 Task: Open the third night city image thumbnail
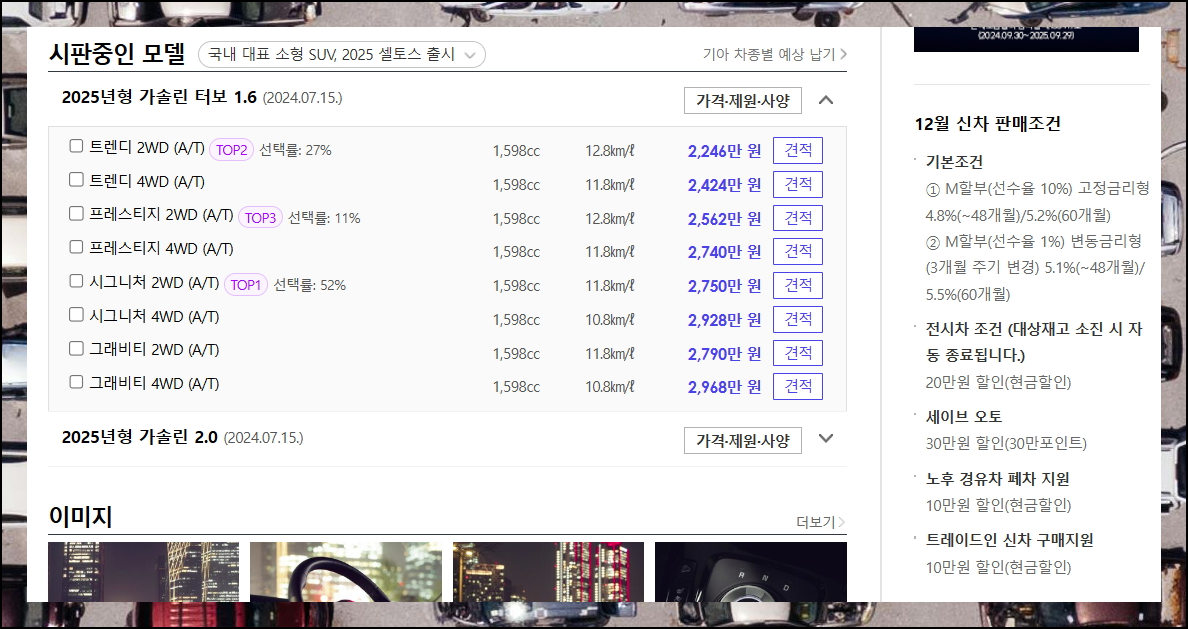pyautogui.click(x=549, y=571)
